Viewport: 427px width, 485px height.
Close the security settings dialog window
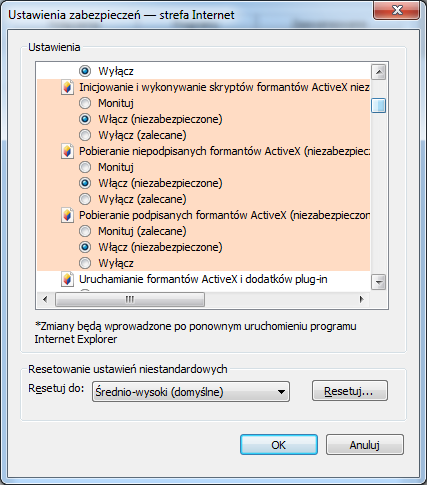(x=397, y=11)
